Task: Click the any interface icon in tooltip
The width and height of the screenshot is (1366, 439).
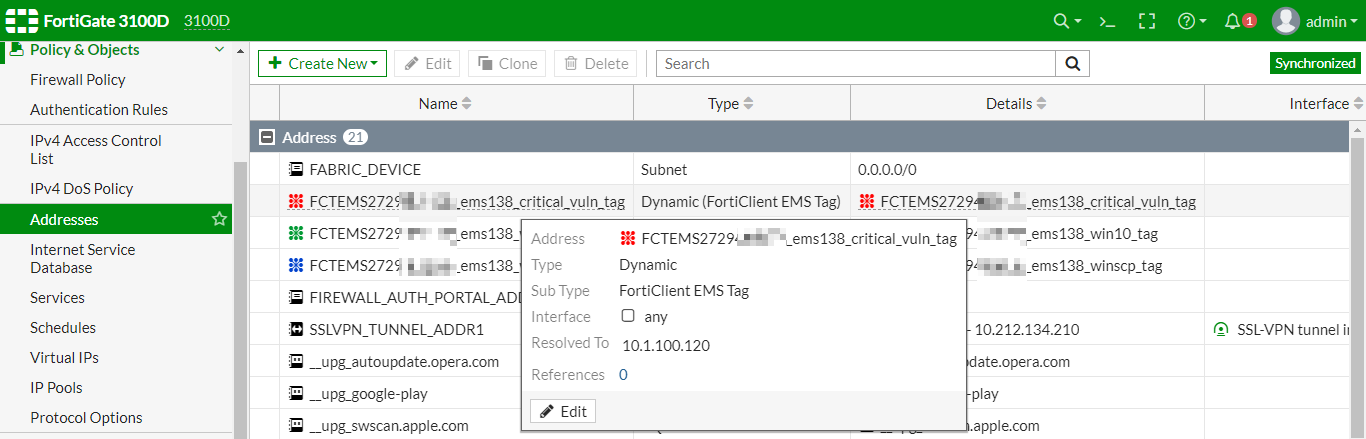Action: click(x=628, y=316)
